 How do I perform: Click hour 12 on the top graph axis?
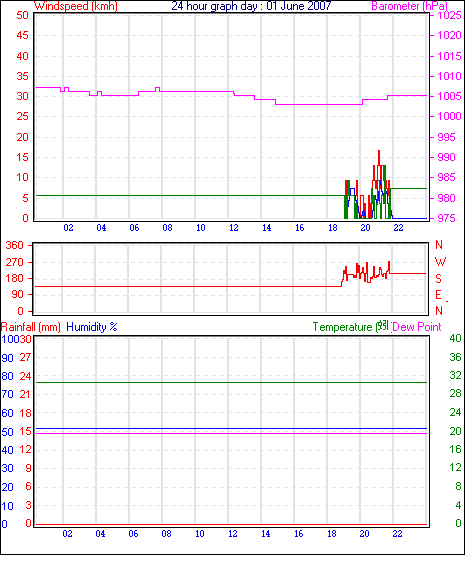click(234, 228)
